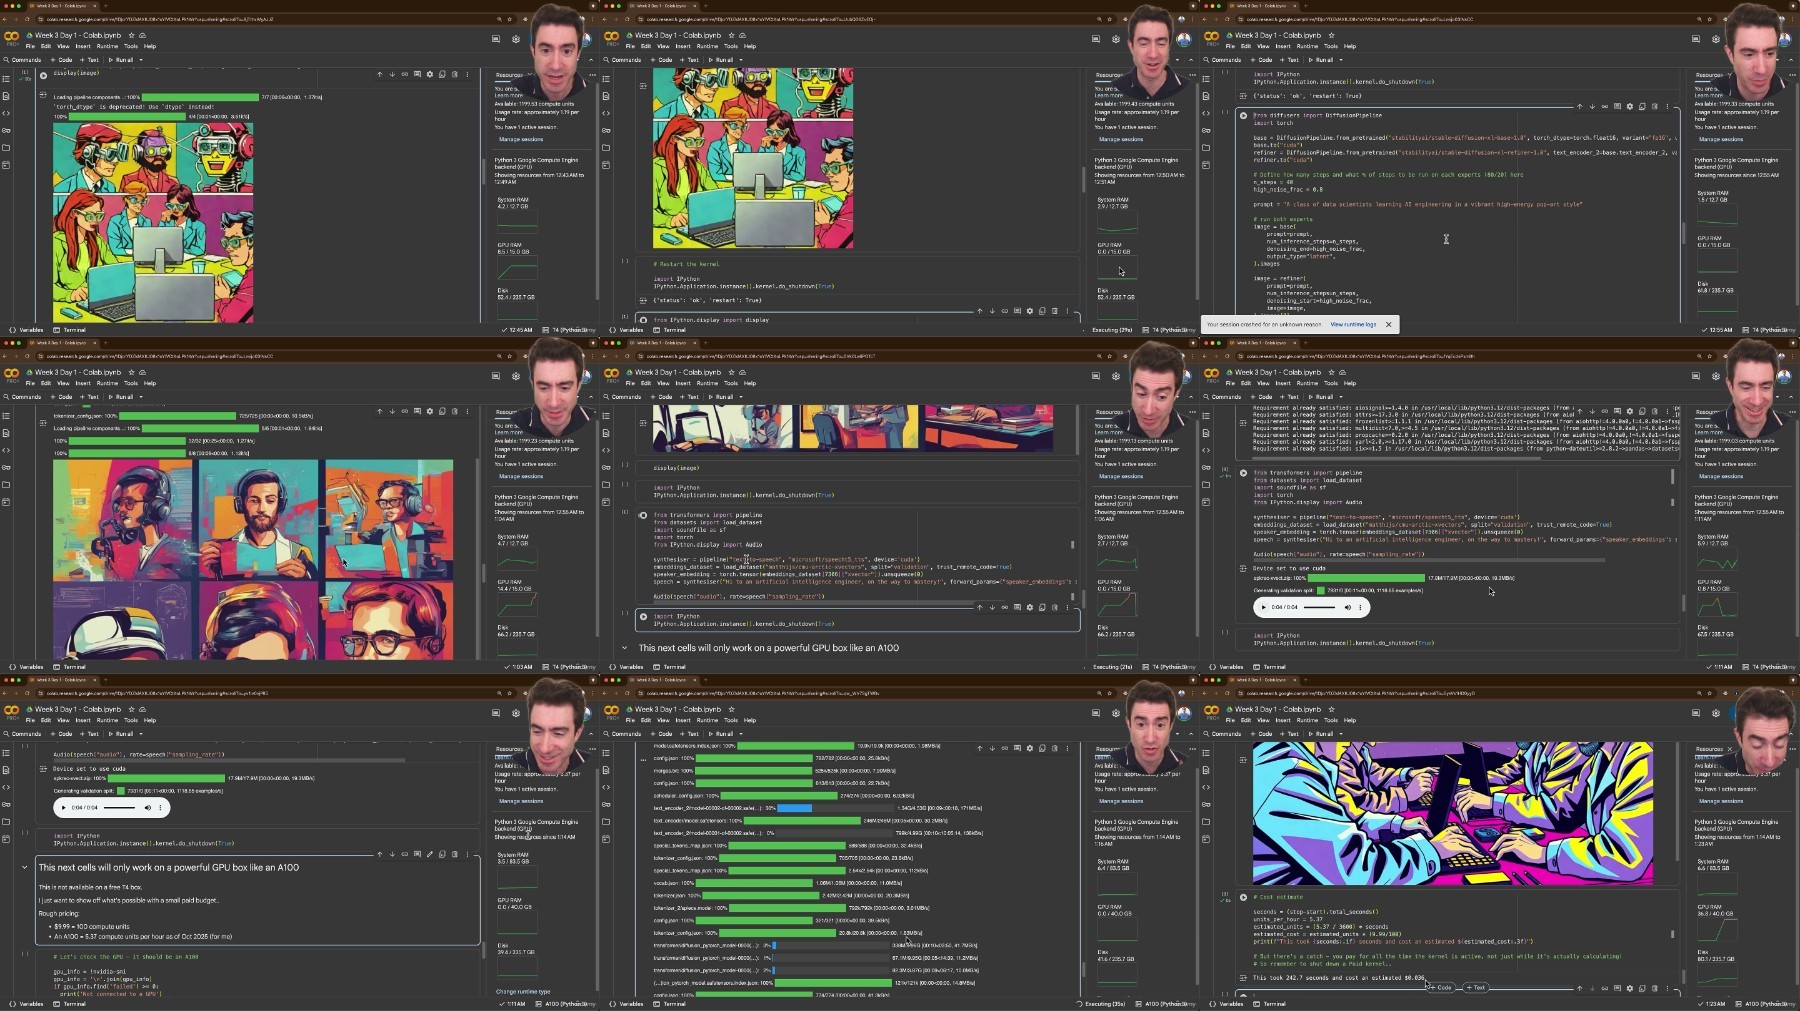Delete the selected A100 pricing markdown cell
1800x1011 pixels.
(455, 854)
